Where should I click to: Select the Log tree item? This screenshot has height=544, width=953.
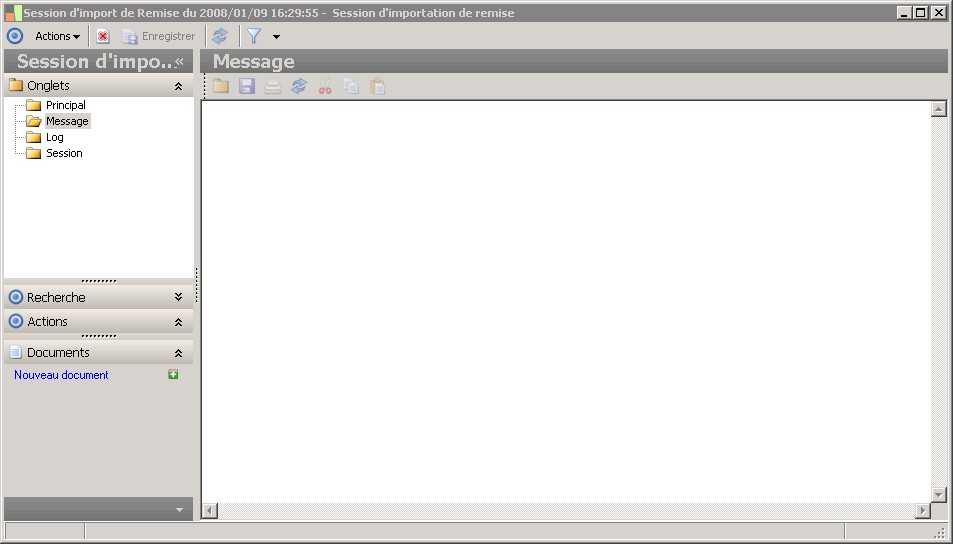pyautogui.click(x=55, y=137)
